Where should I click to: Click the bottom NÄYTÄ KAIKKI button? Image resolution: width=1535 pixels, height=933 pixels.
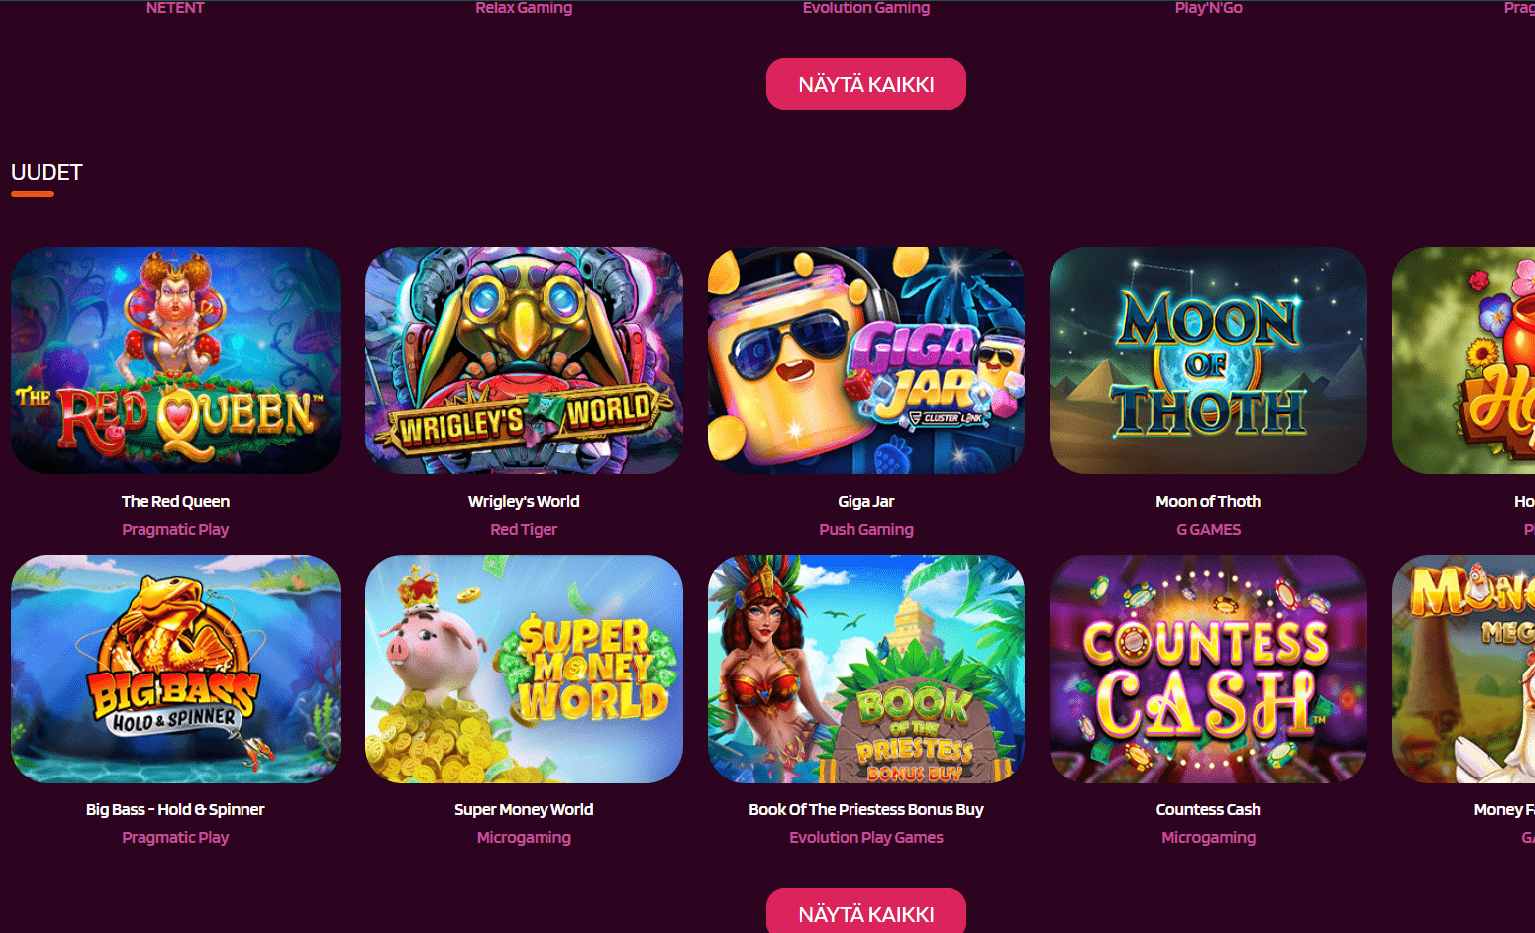pos(866,911)
